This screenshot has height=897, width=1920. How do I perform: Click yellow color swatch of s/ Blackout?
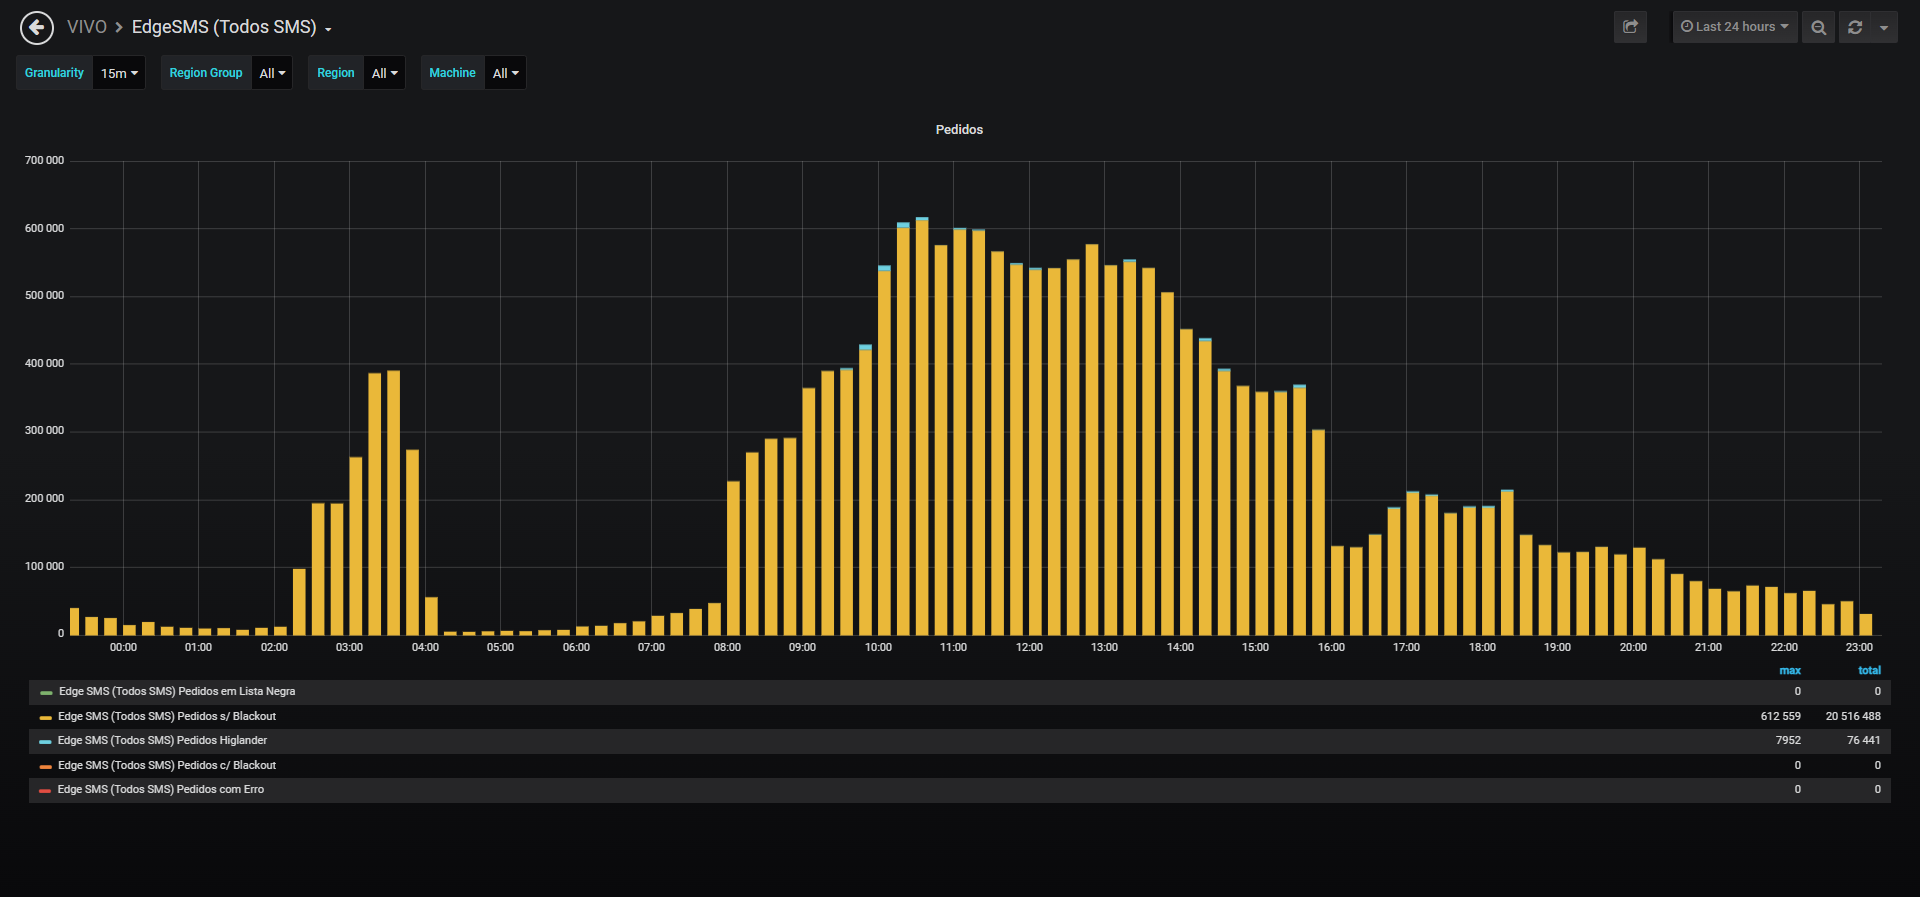coord(46,717)
